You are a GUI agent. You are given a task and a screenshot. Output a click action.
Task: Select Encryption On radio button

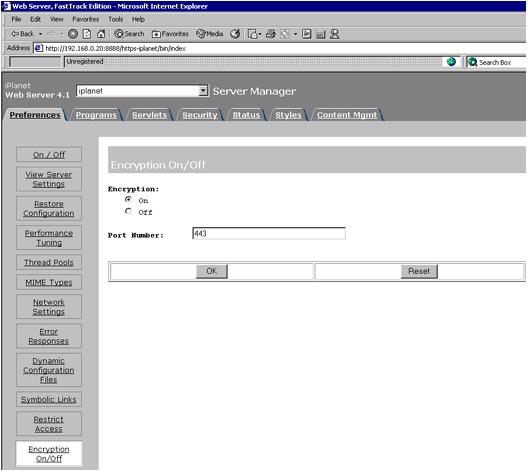128,200
